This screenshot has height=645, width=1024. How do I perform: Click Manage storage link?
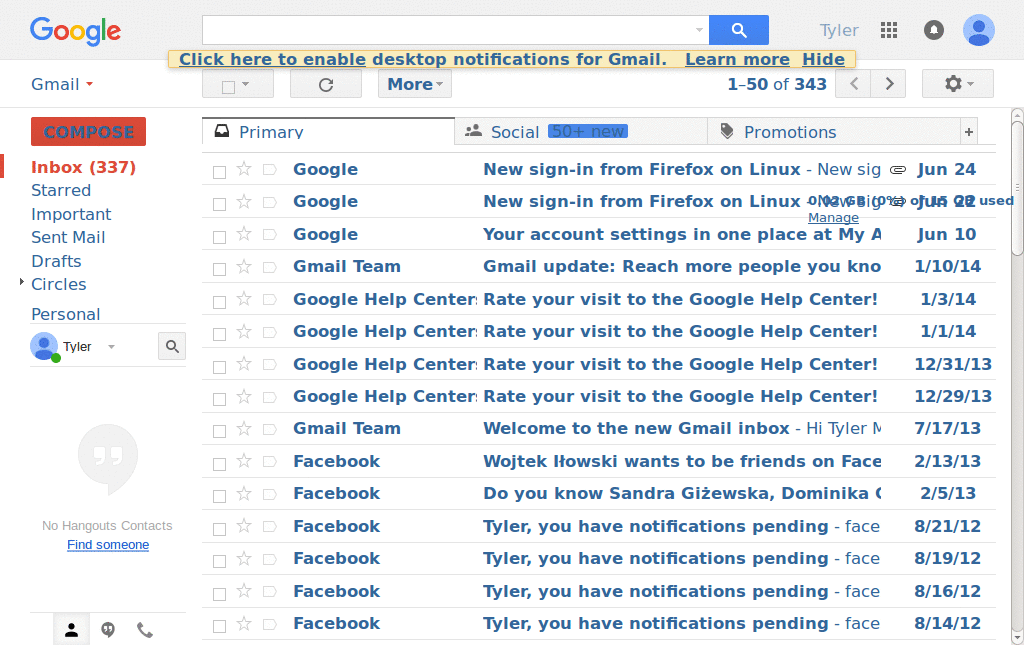[x=833, y=218]
